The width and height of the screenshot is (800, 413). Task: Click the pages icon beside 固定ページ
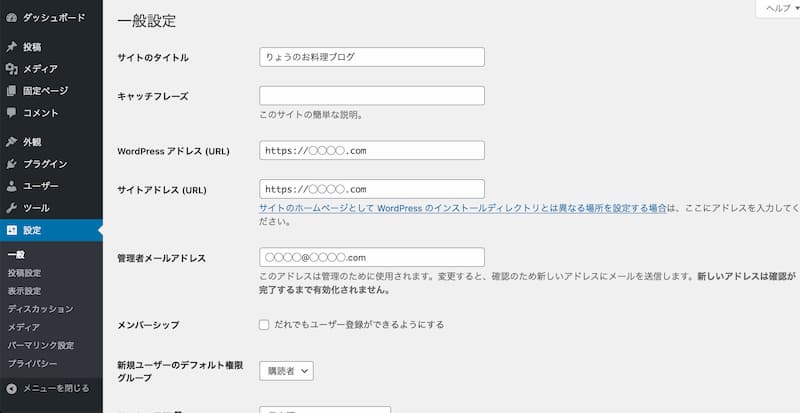(x=12, y=91)
